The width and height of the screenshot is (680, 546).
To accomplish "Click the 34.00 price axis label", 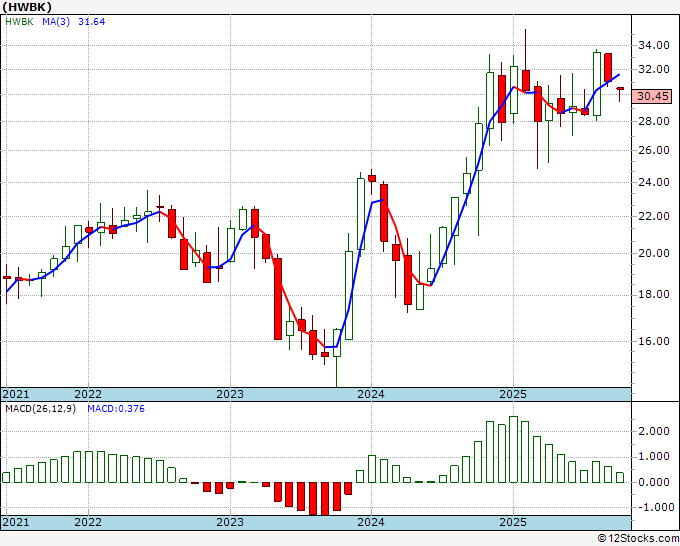I will 653,45.
